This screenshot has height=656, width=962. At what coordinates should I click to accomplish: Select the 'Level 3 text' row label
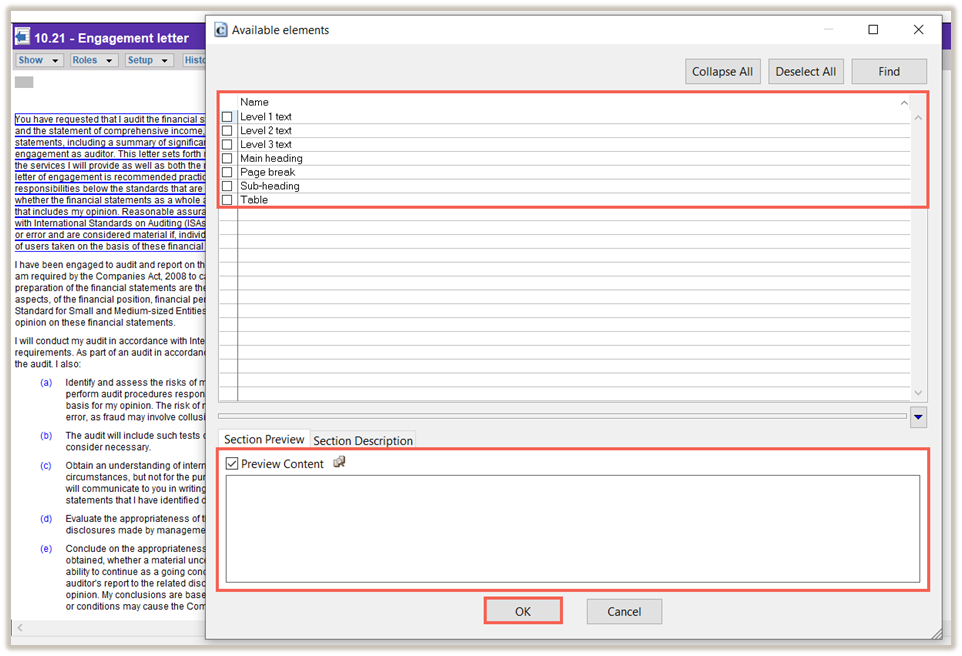point(266,145)
